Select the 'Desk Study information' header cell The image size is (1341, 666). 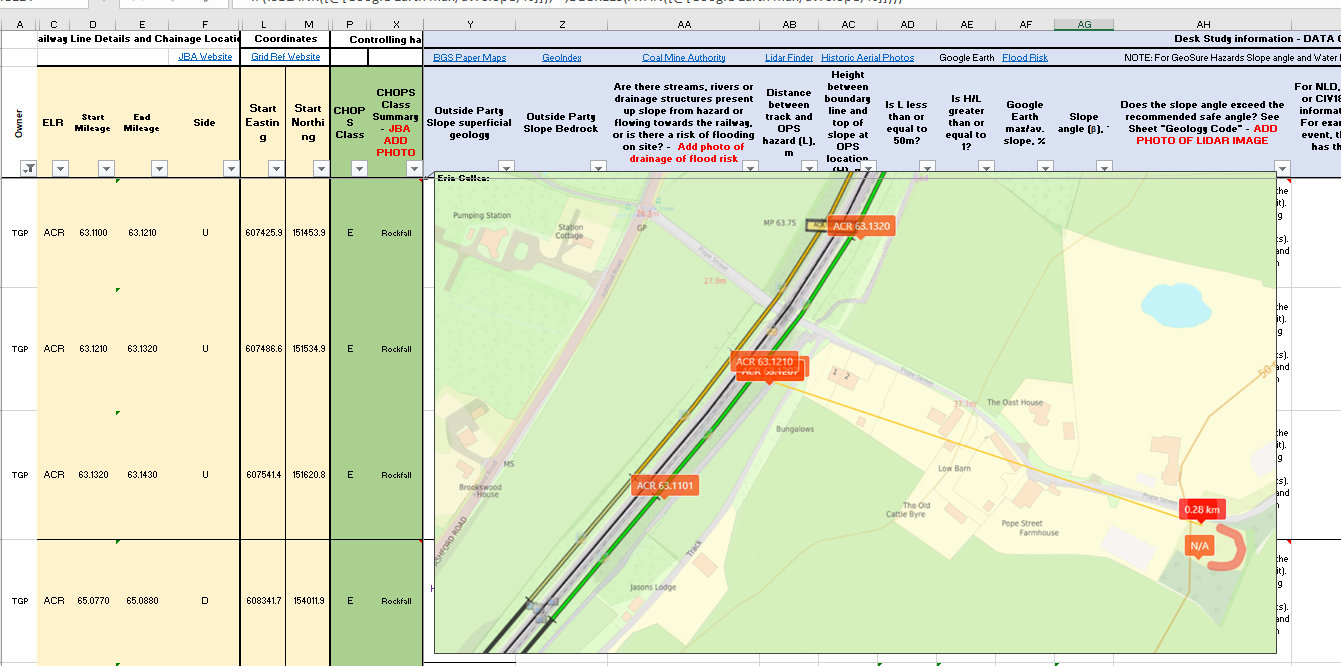[x=1257, y=39]
